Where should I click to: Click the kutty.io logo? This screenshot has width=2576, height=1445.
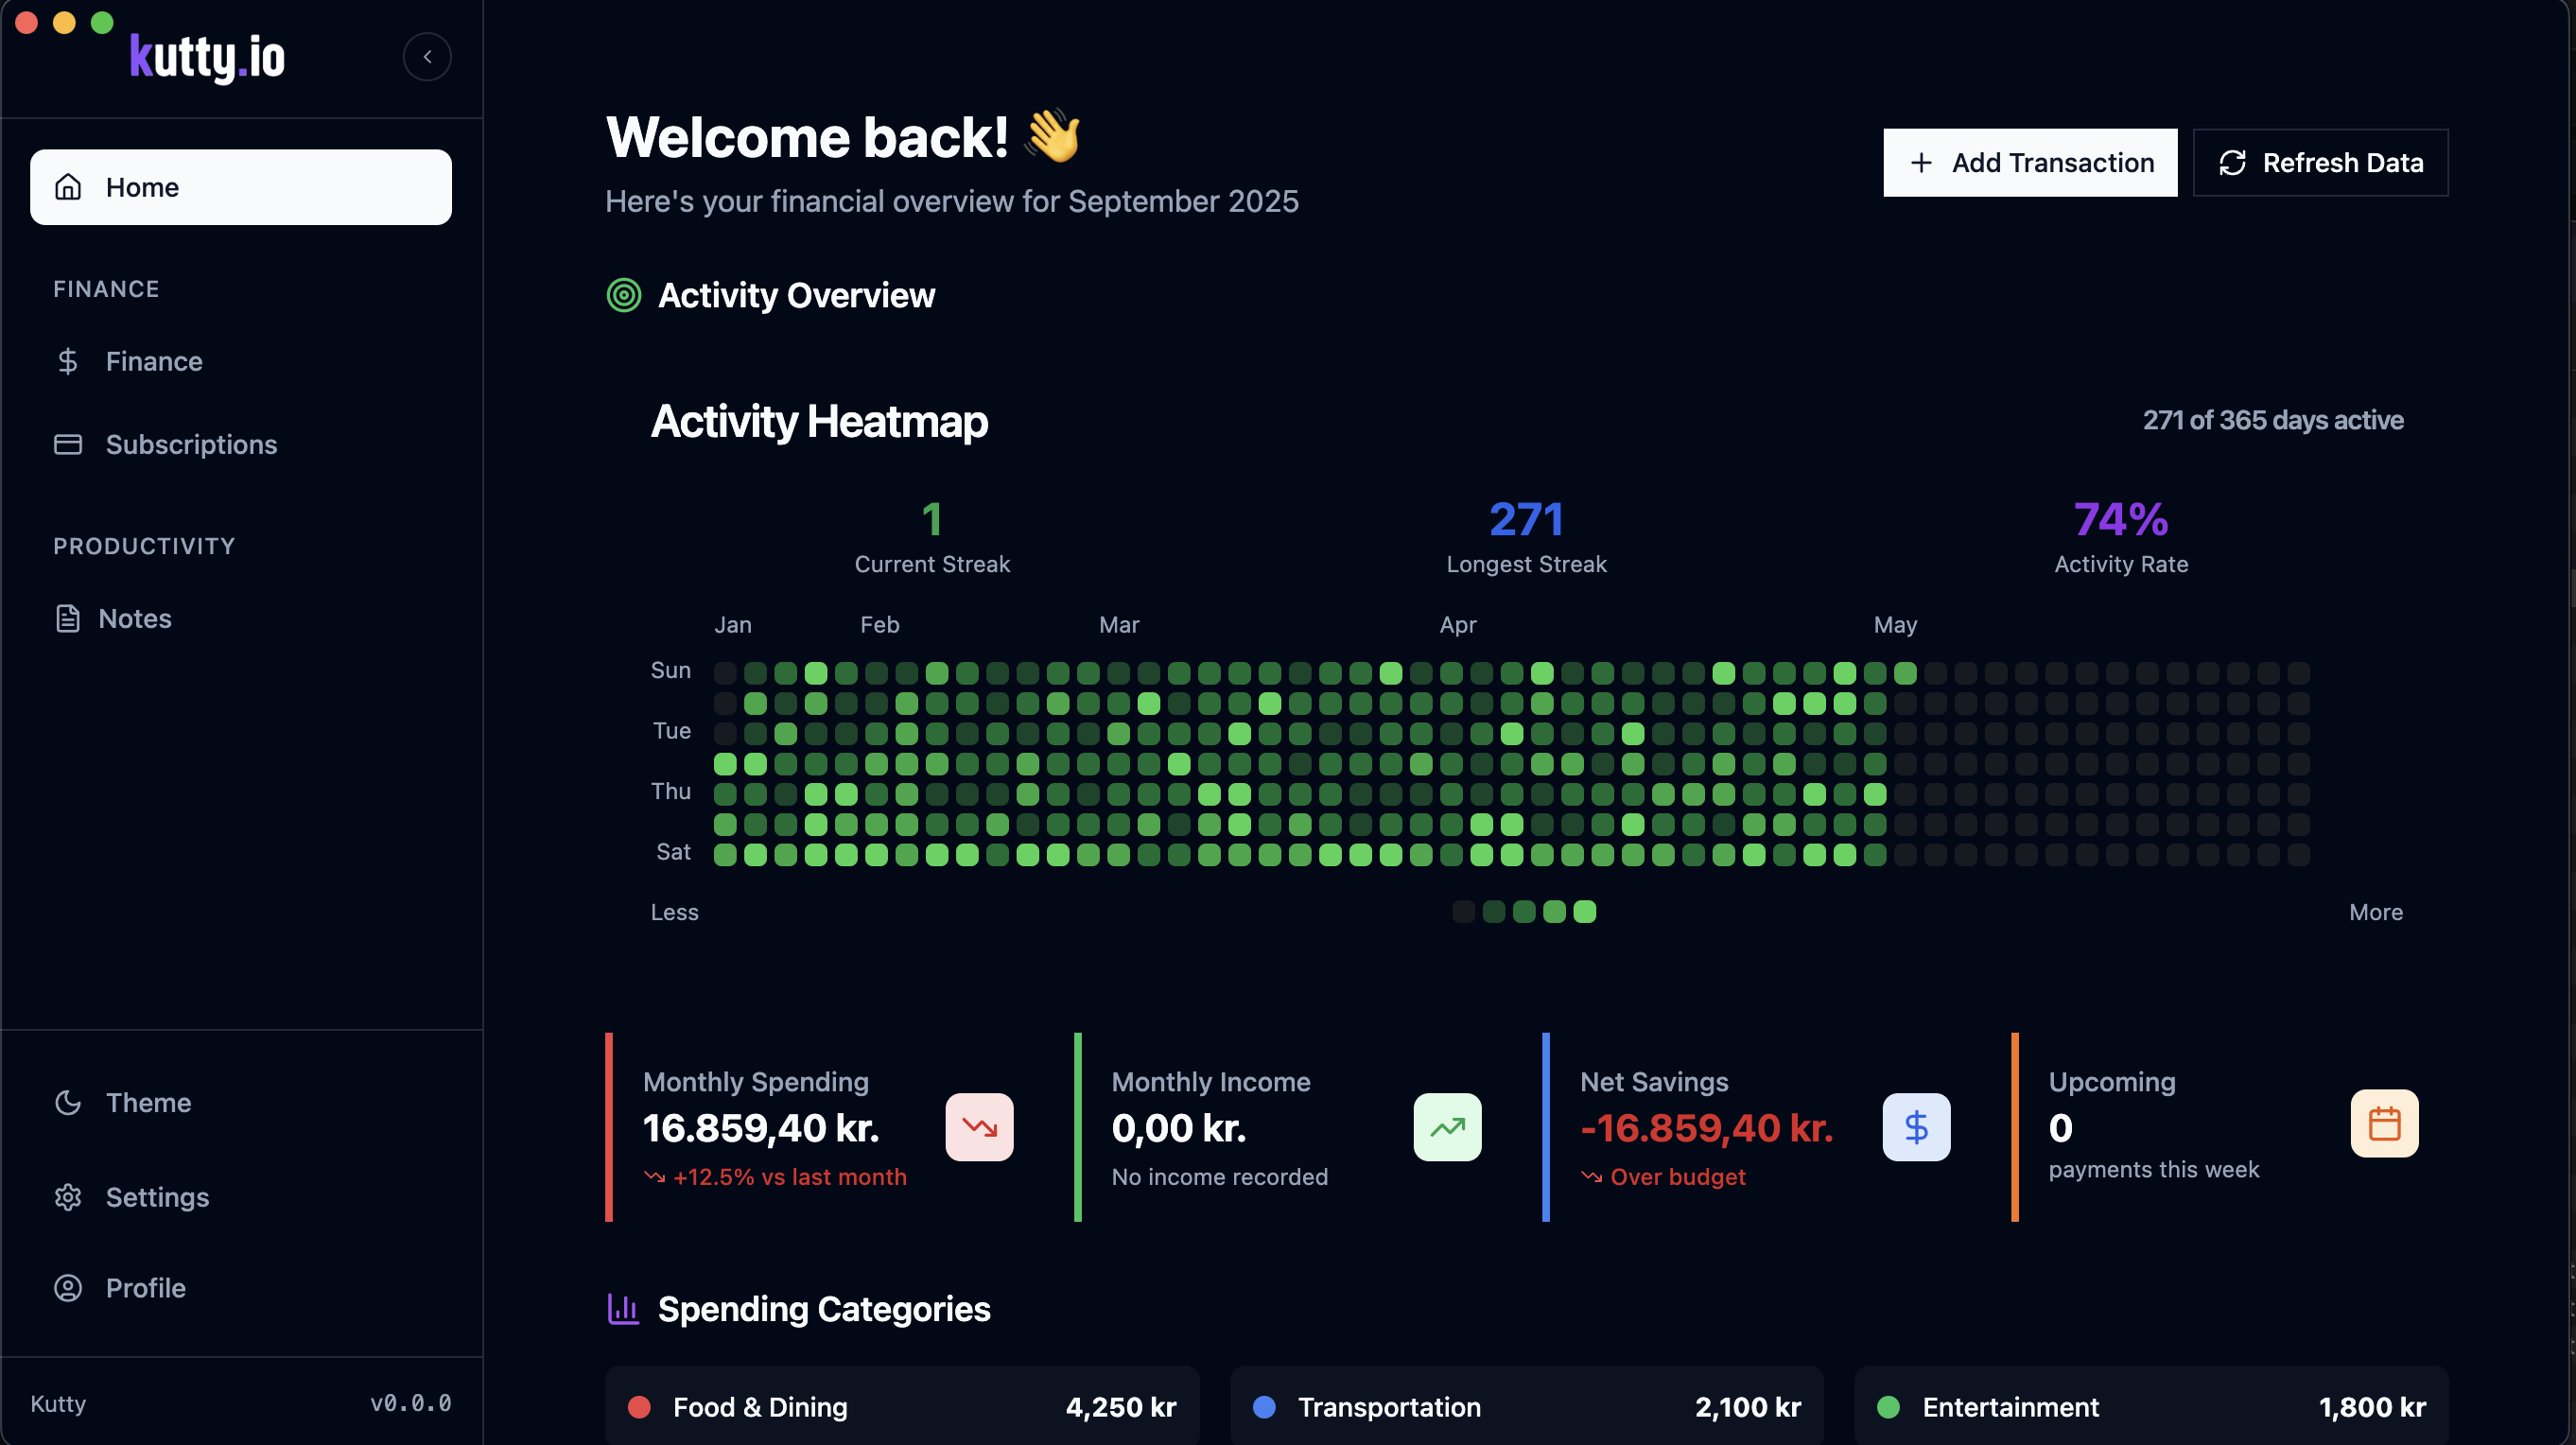tap(207, 57)
